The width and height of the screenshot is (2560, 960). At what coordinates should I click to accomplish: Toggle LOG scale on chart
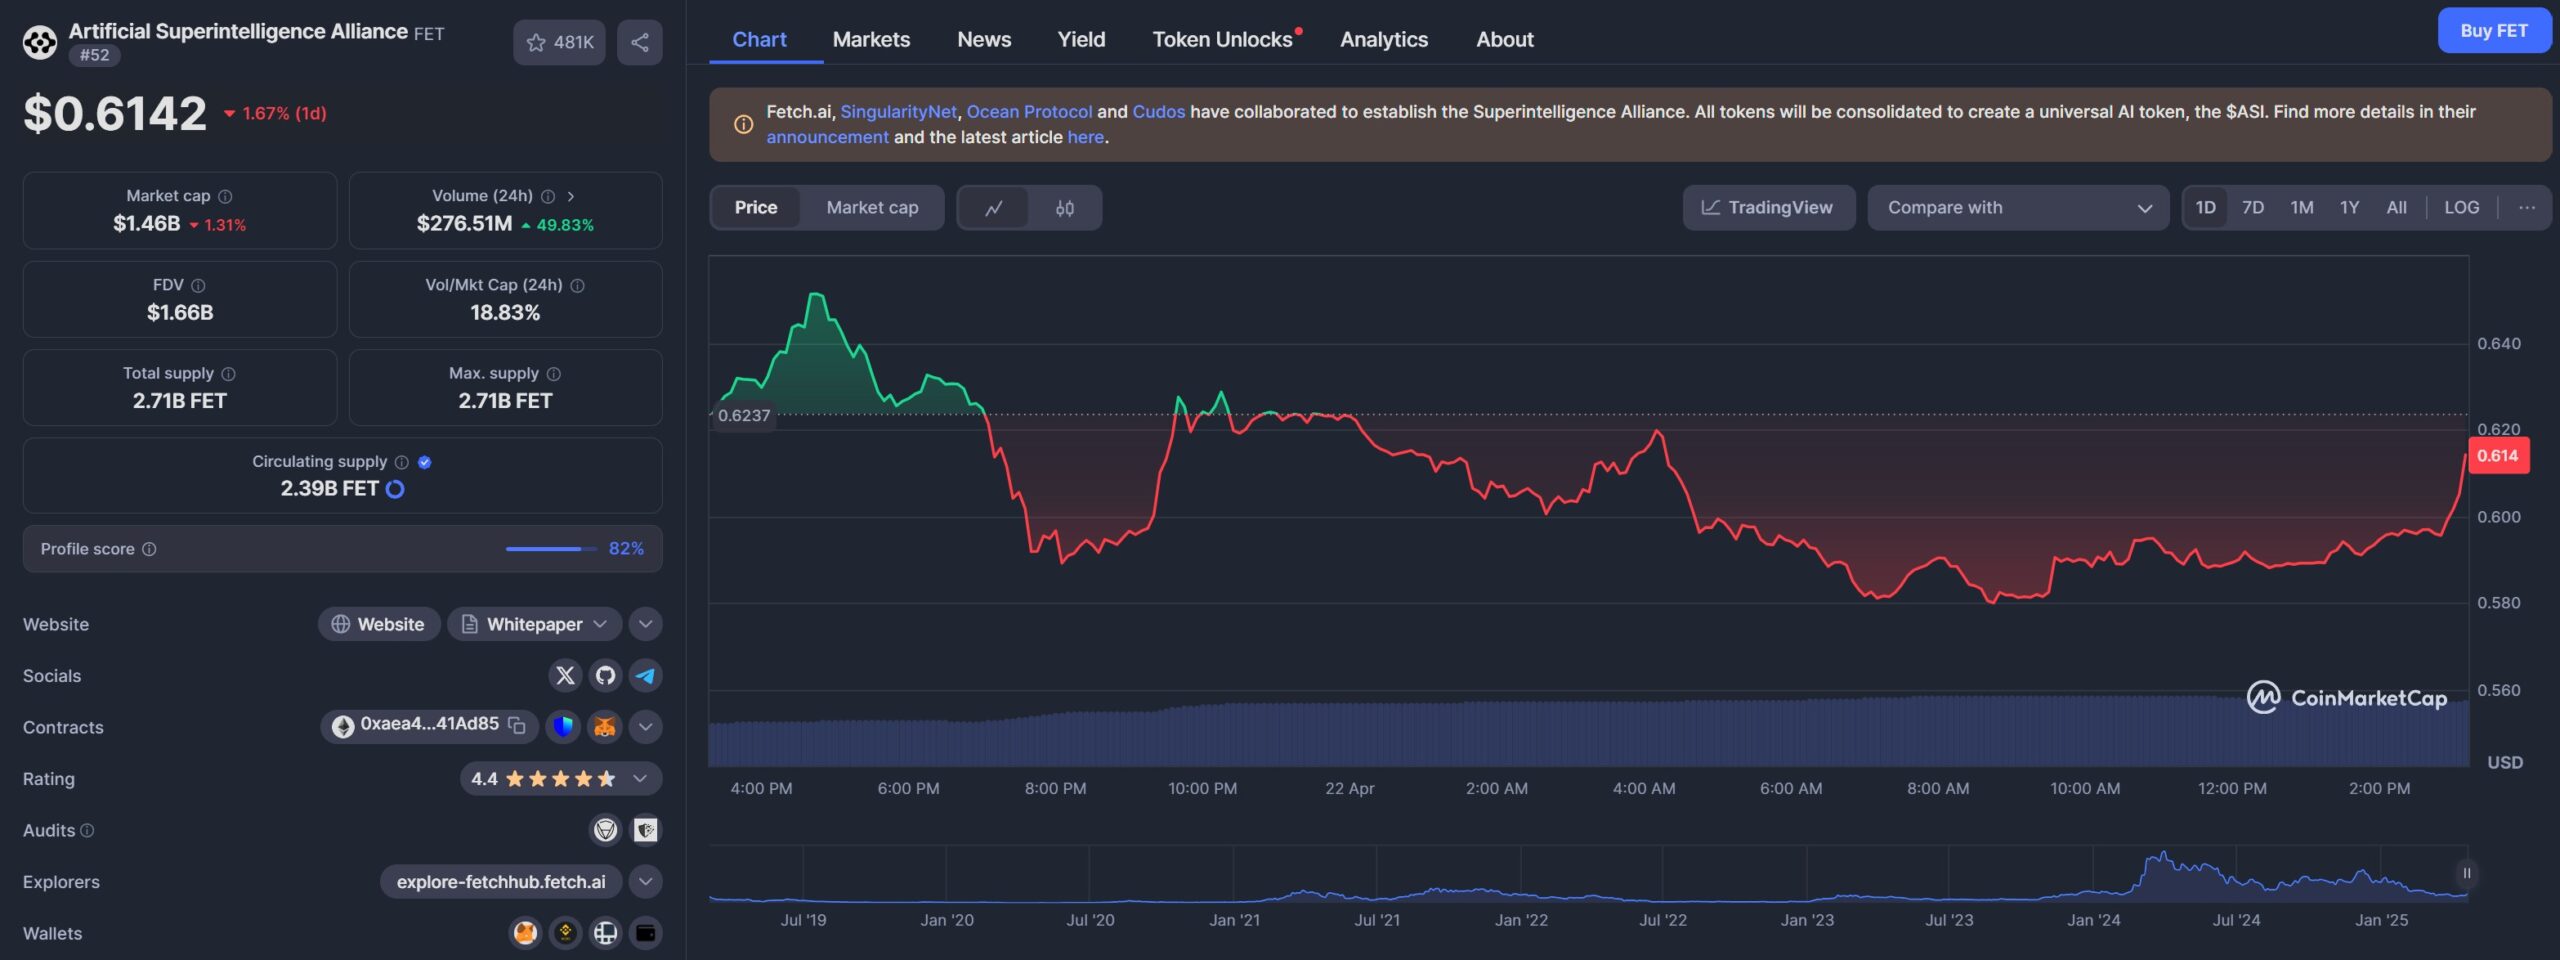2462,208
